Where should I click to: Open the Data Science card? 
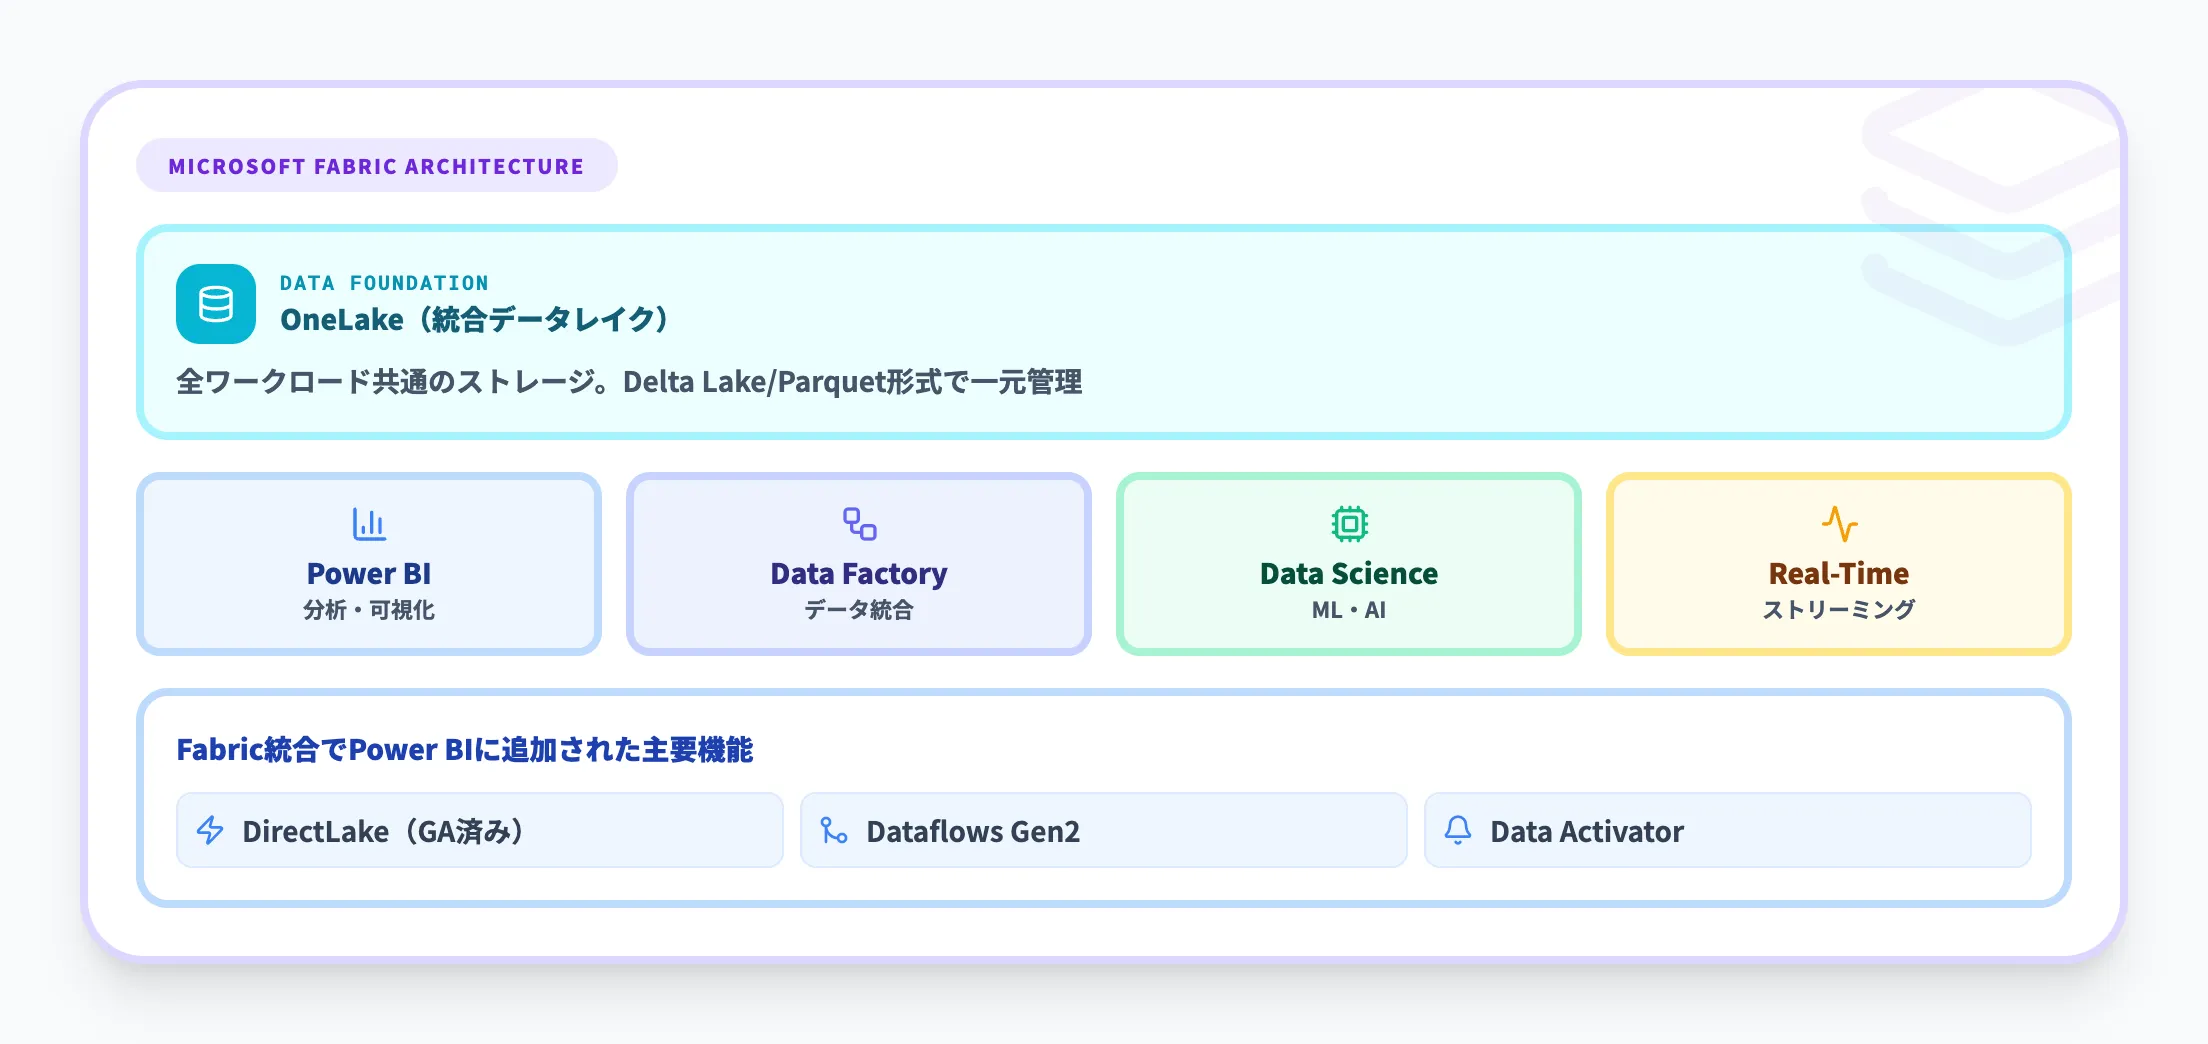coord(1349,564)
